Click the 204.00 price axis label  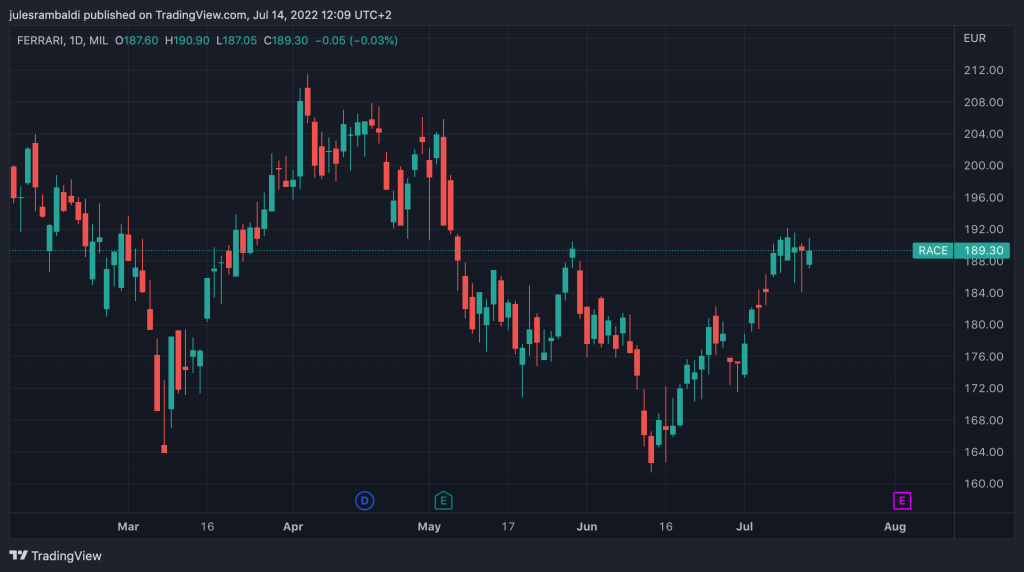point(984,134)
